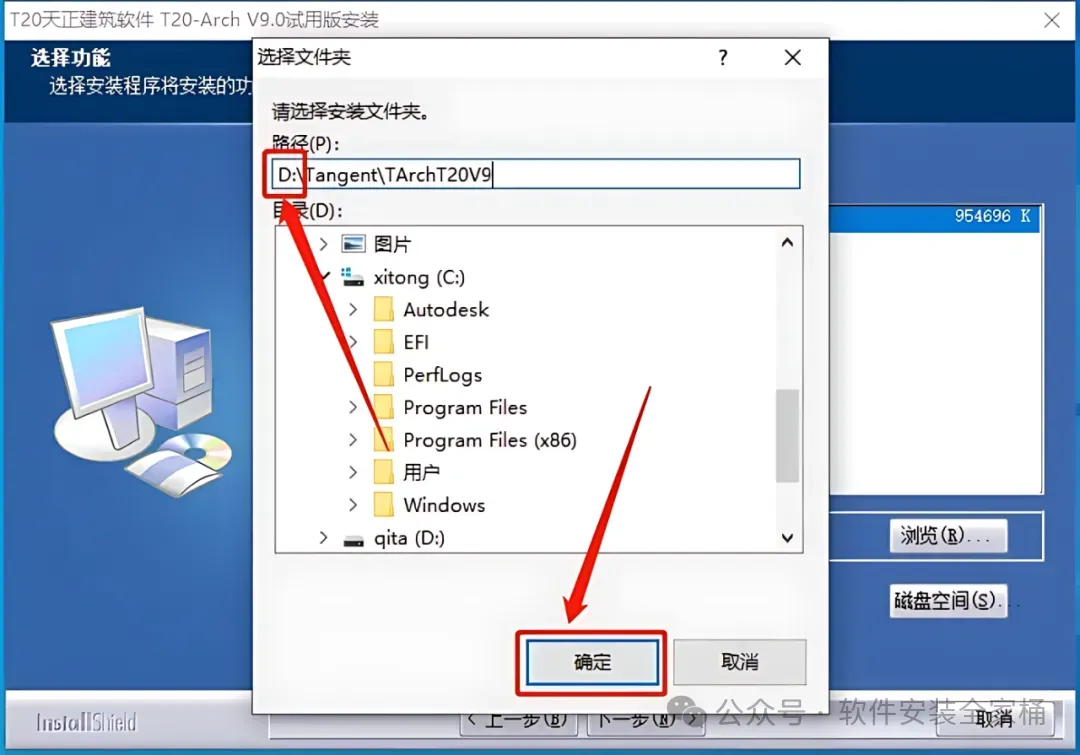Select the Autodesk folder name
Image resolution: width=1080 pixels, height=755 pixels.
(x=446, y=309)
